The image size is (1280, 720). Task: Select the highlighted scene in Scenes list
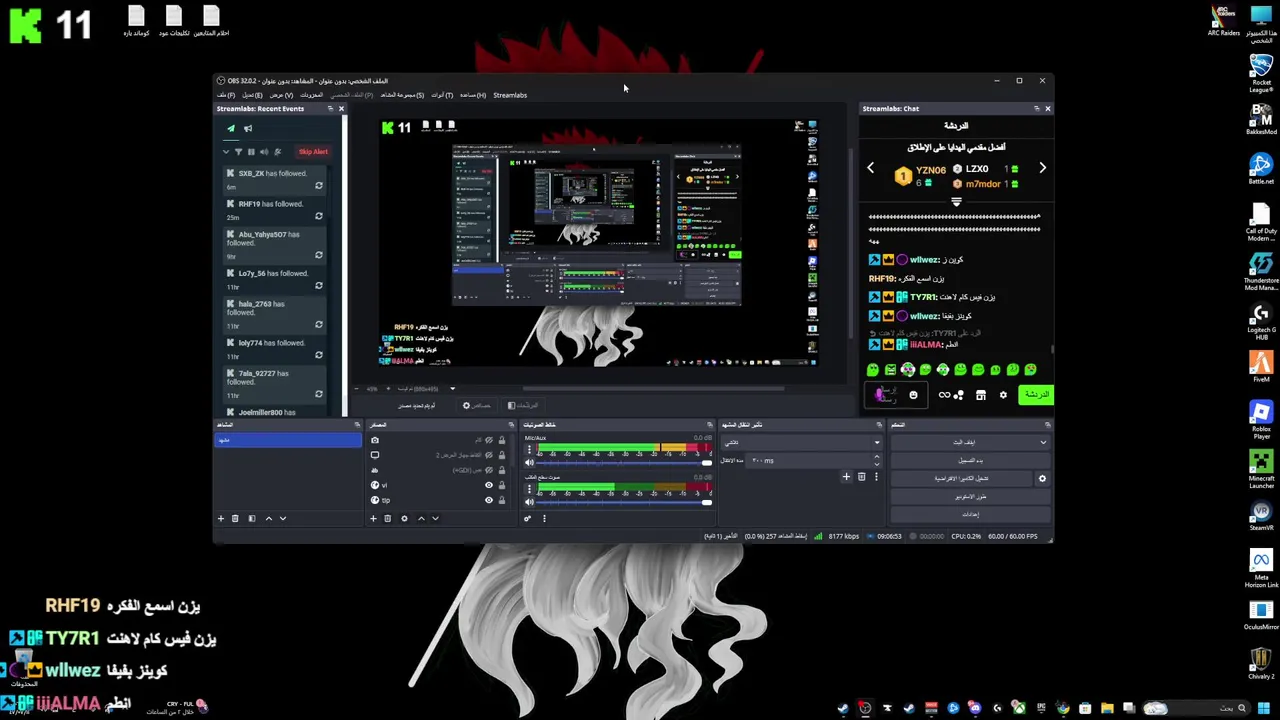[x=288, y=440]
